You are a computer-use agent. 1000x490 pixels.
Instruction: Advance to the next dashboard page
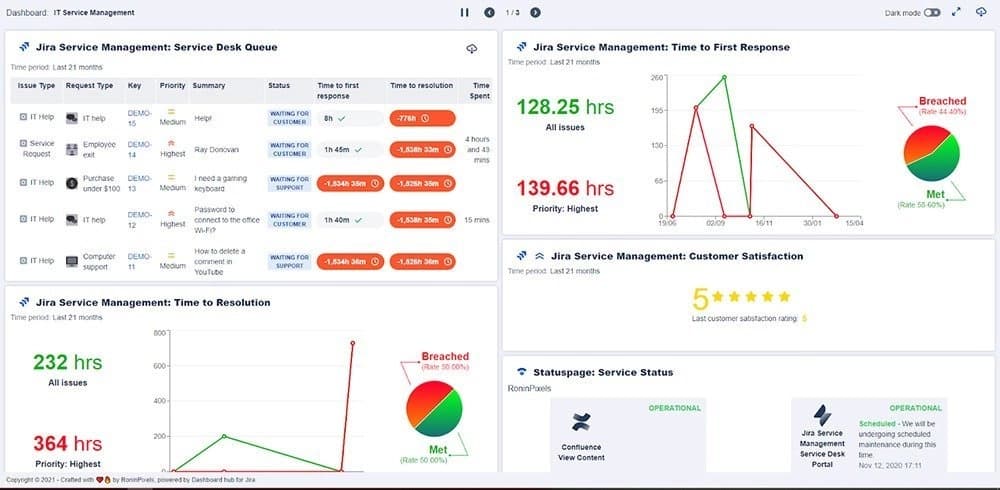click(x=536, y=12)
